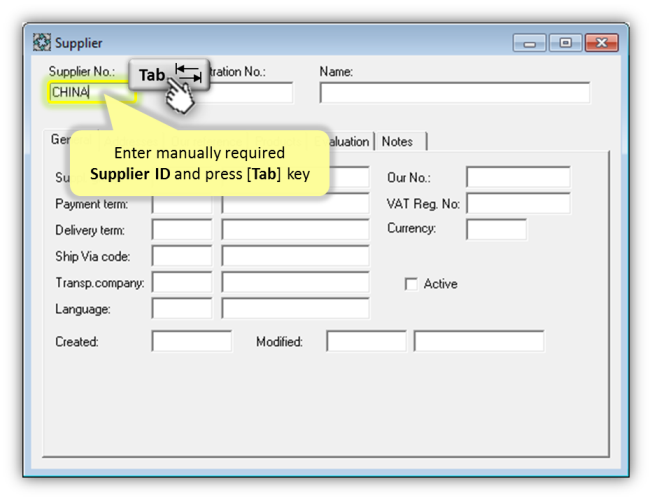Click the Currency: label
The height and width of the screenshot is (500, 652).
(x=411, y=228)
